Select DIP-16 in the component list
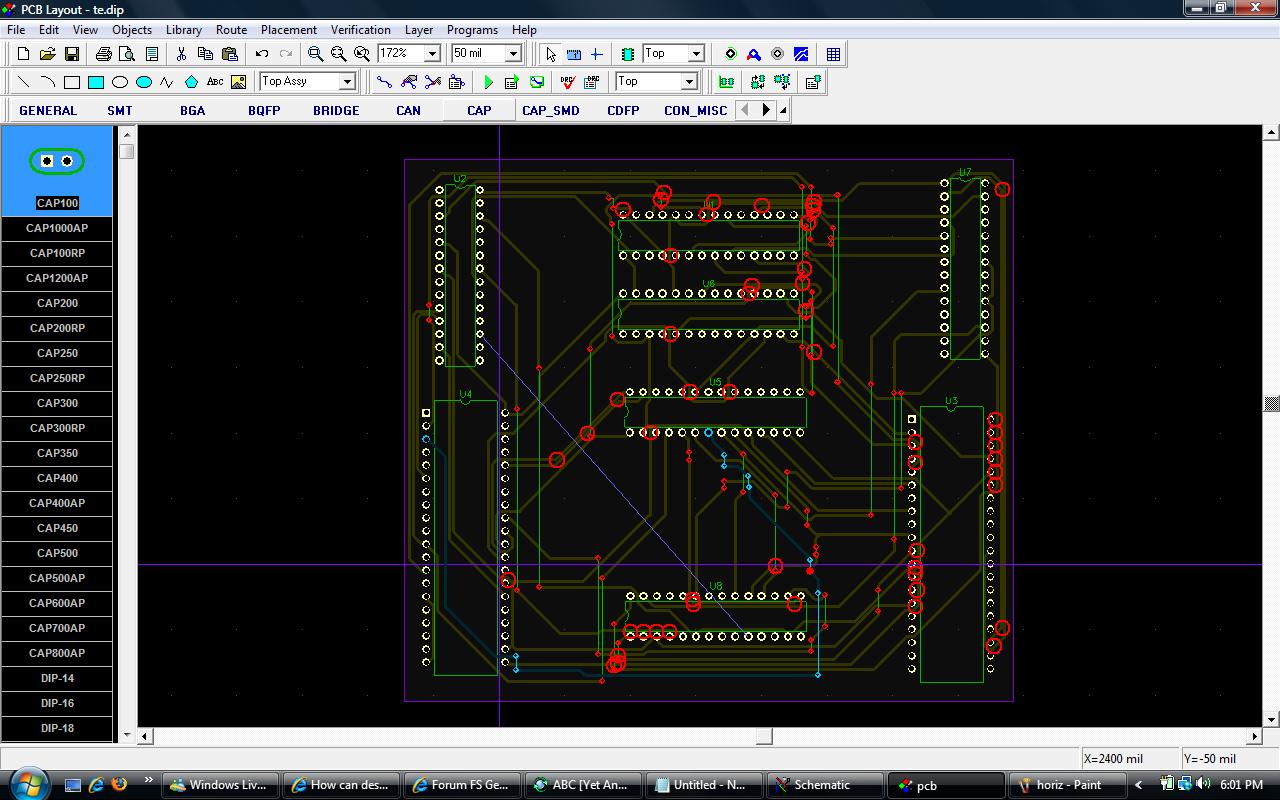Screen dimensions: 1280x800 [57, 703]
